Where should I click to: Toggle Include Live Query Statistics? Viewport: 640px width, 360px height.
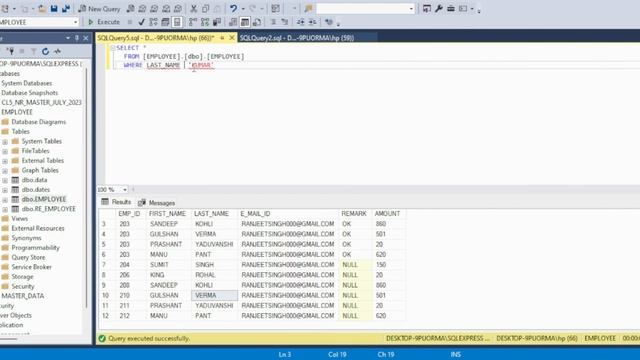pos(205,22)
